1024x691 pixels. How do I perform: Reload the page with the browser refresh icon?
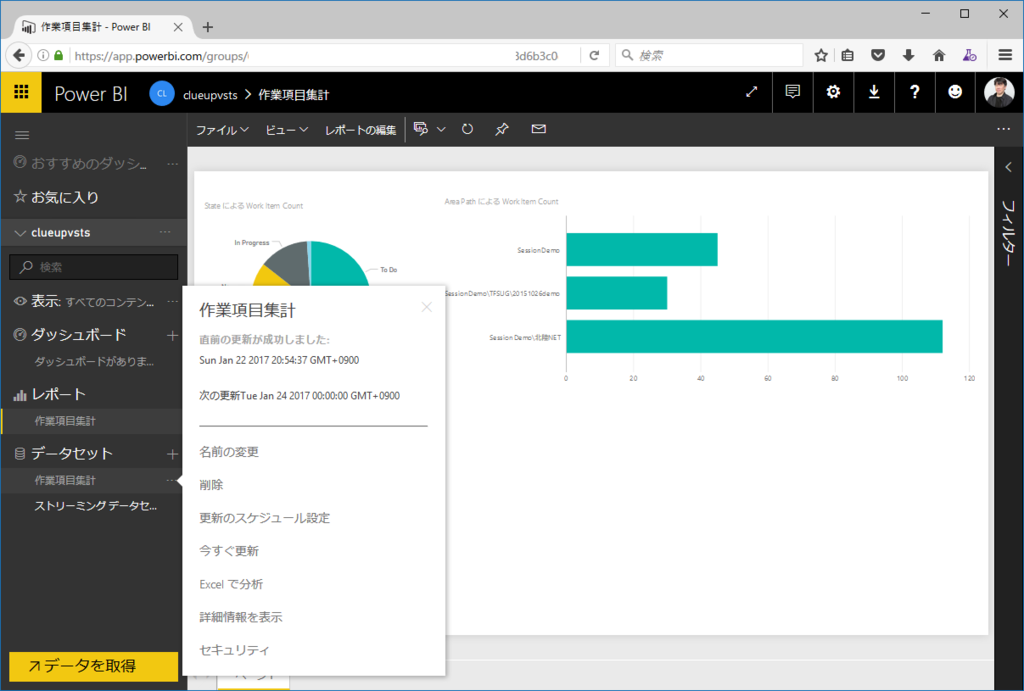tap(594, 56)
